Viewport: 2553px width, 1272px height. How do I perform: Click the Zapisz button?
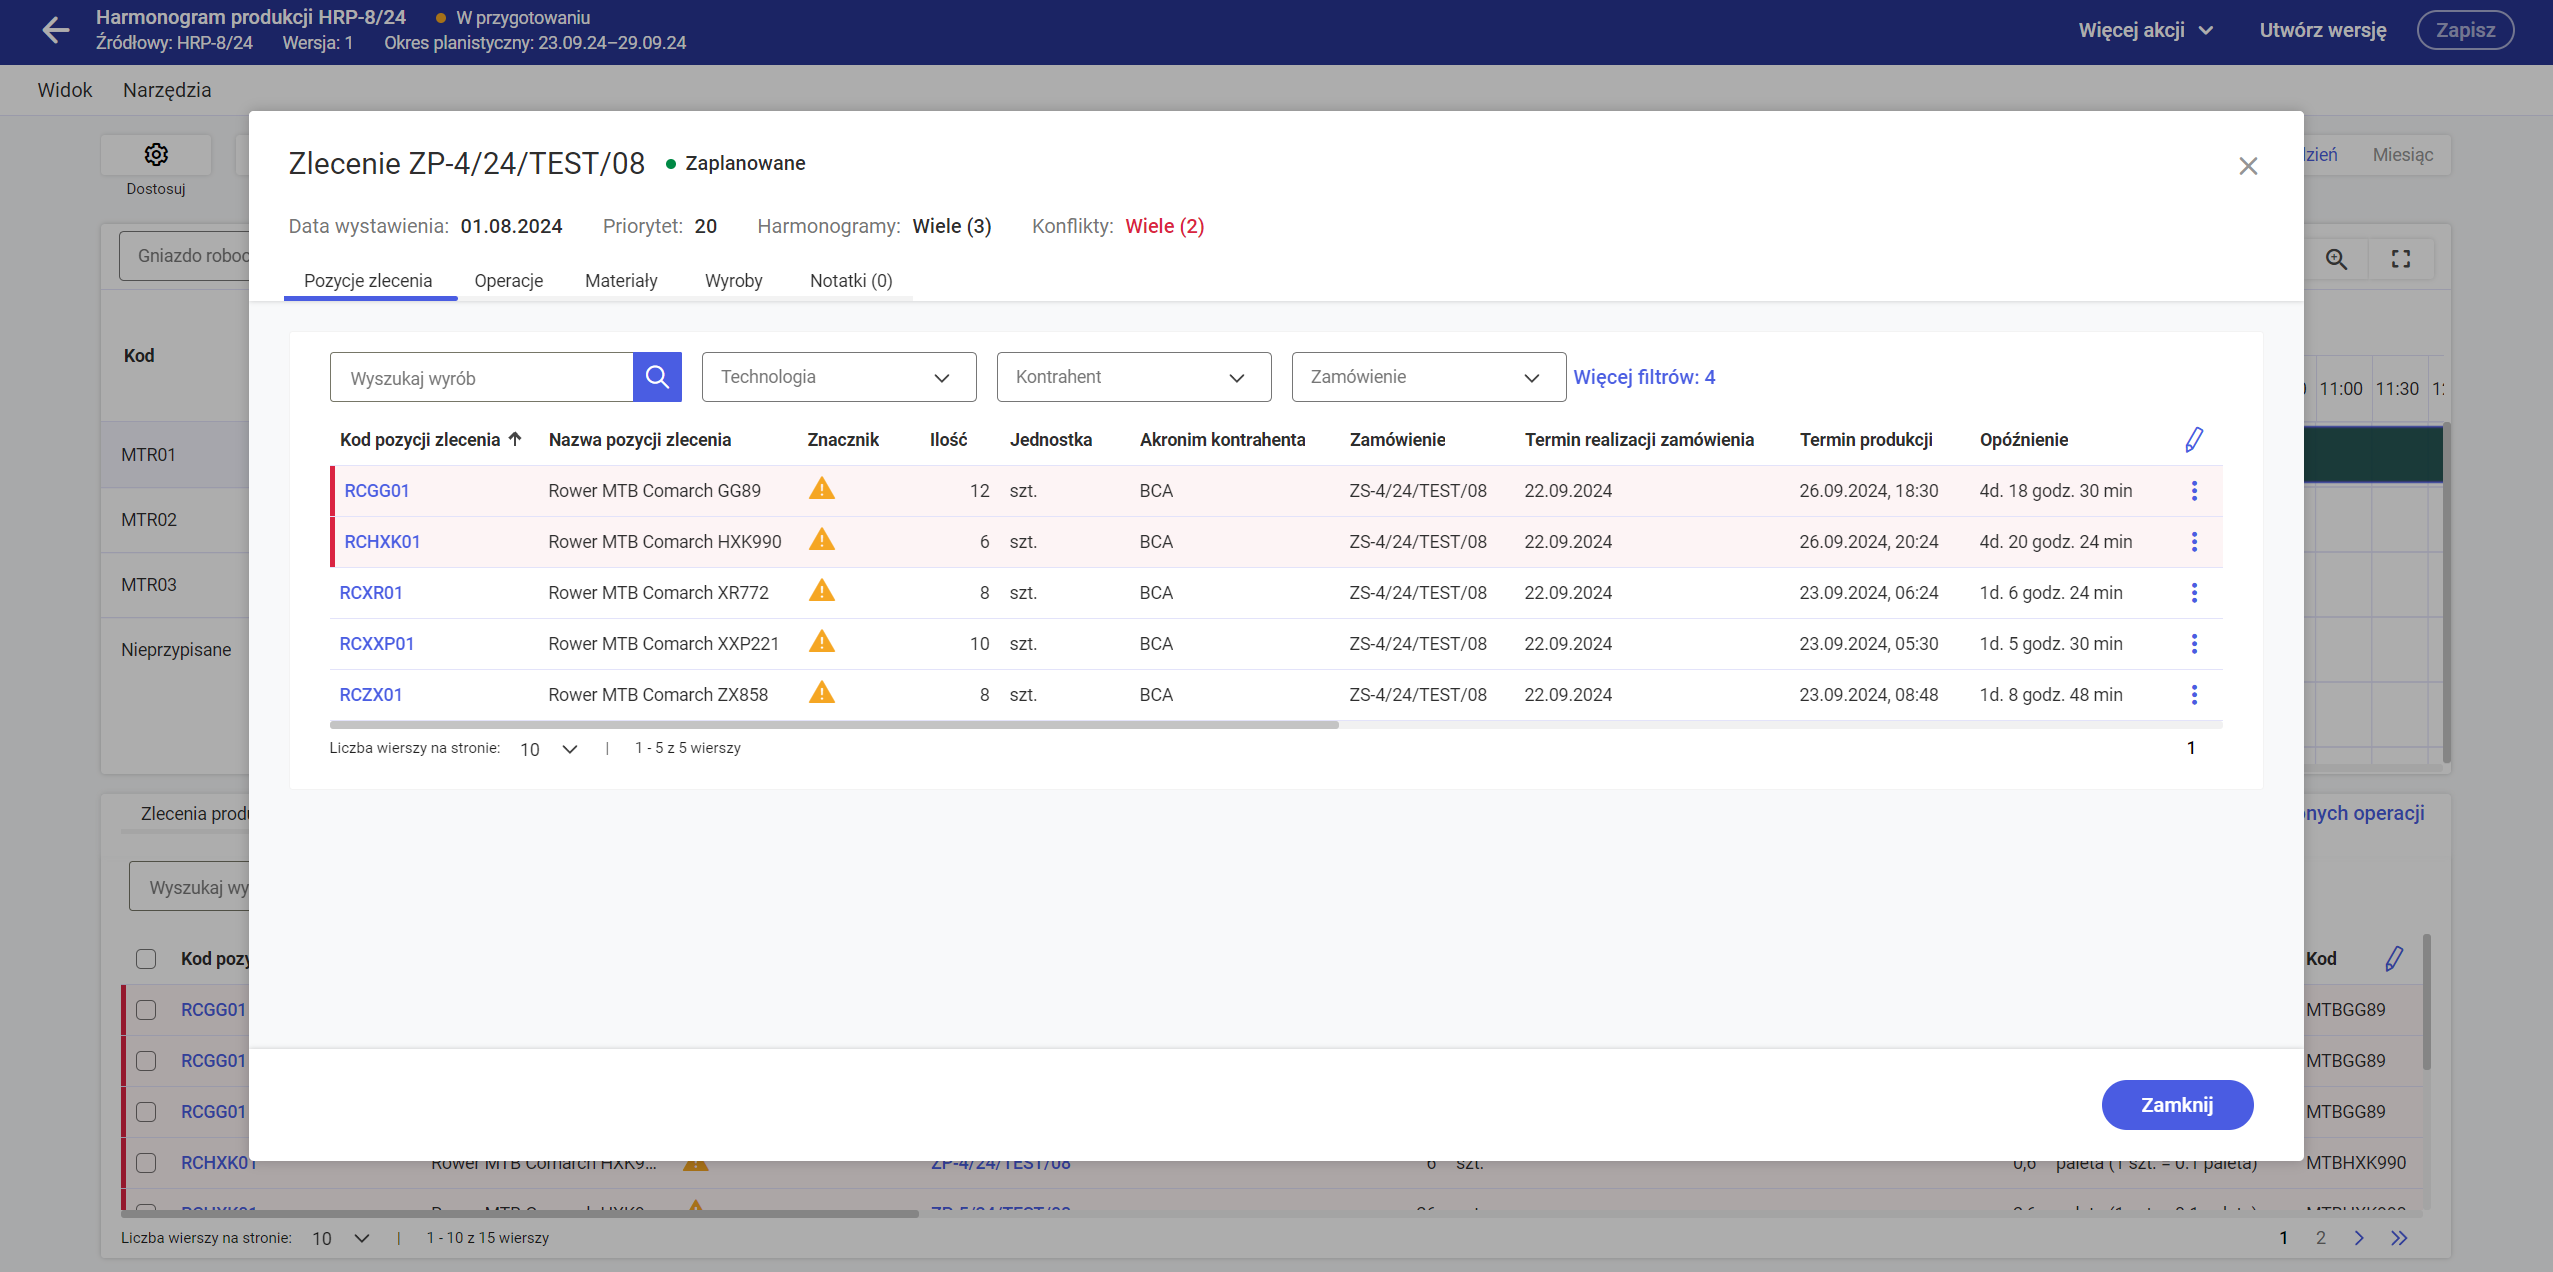pyautogui.click(x=2465, y=30)
